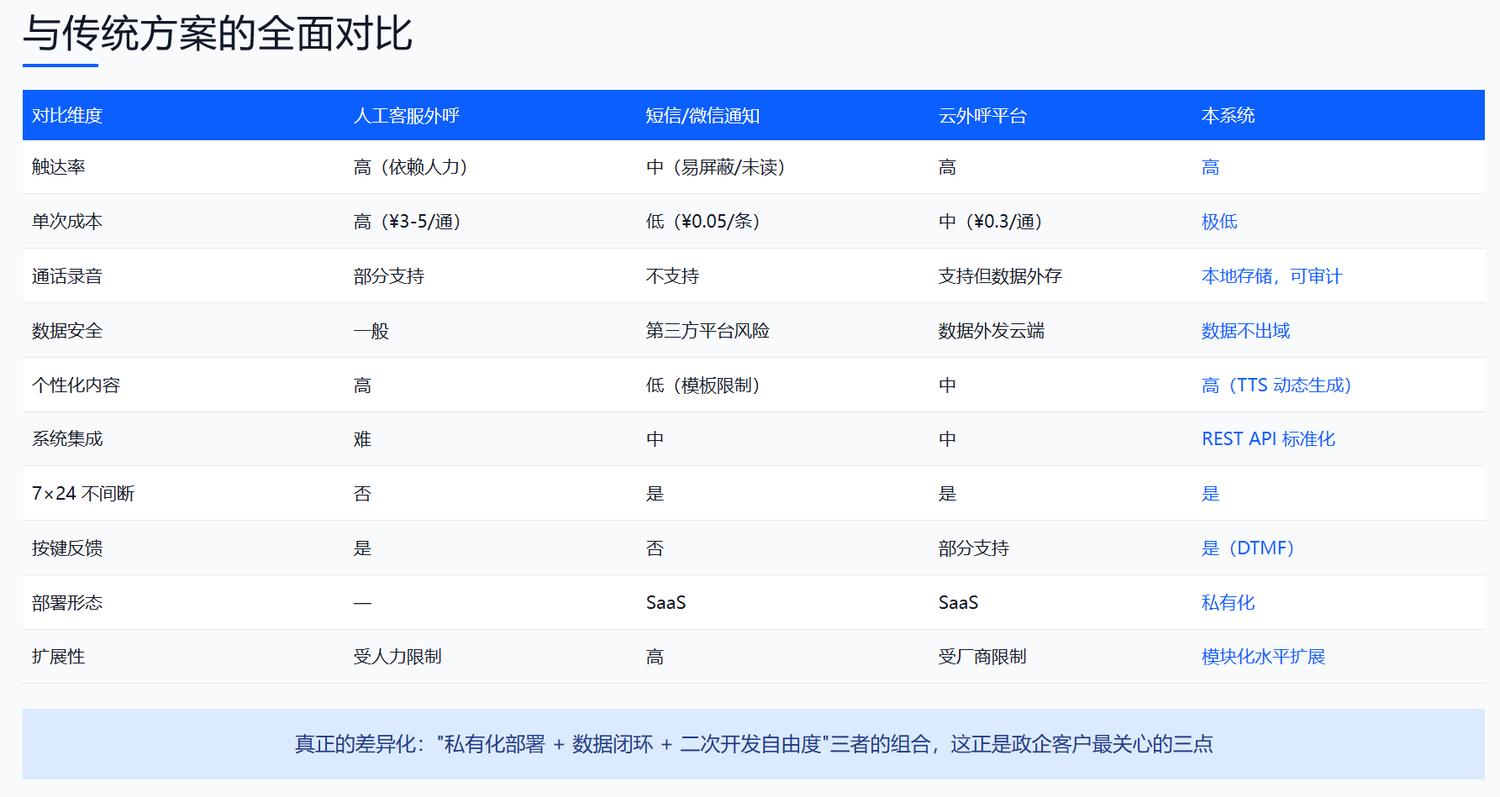
Task: Select 高 in 扩展性 row under 短信/微信通知
Action: pyautogui.click(x=655, y=657)
